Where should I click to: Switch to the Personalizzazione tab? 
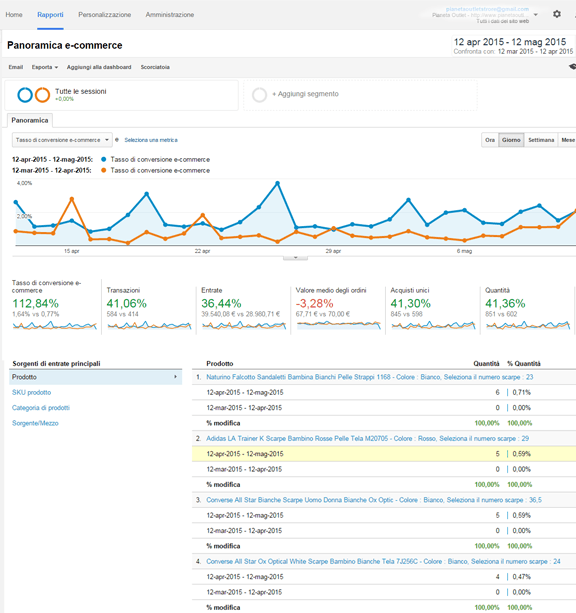(104, 14)
